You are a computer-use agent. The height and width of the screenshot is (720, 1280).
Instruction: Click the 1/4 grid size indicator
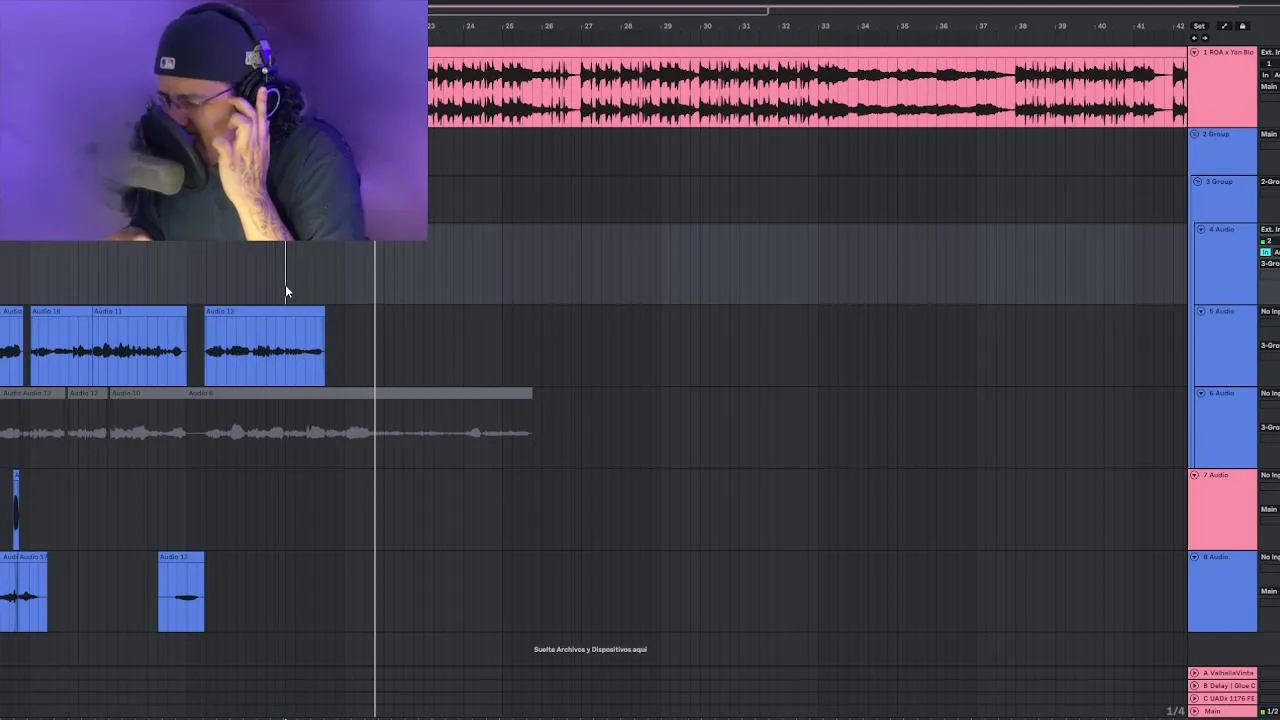[x=1175, y=711]
